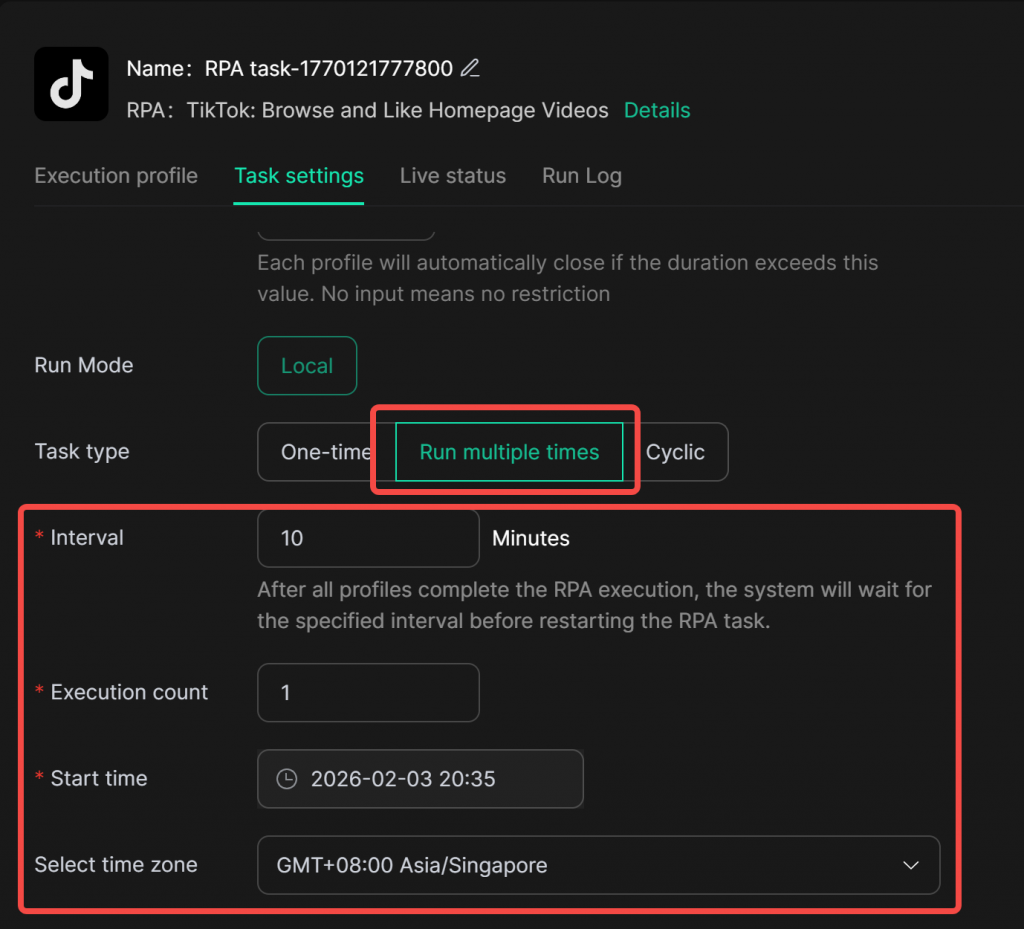Screen dimensions: 1024x929
Task: Click the partially hidden duration limit field
Action: coord(345,234)
